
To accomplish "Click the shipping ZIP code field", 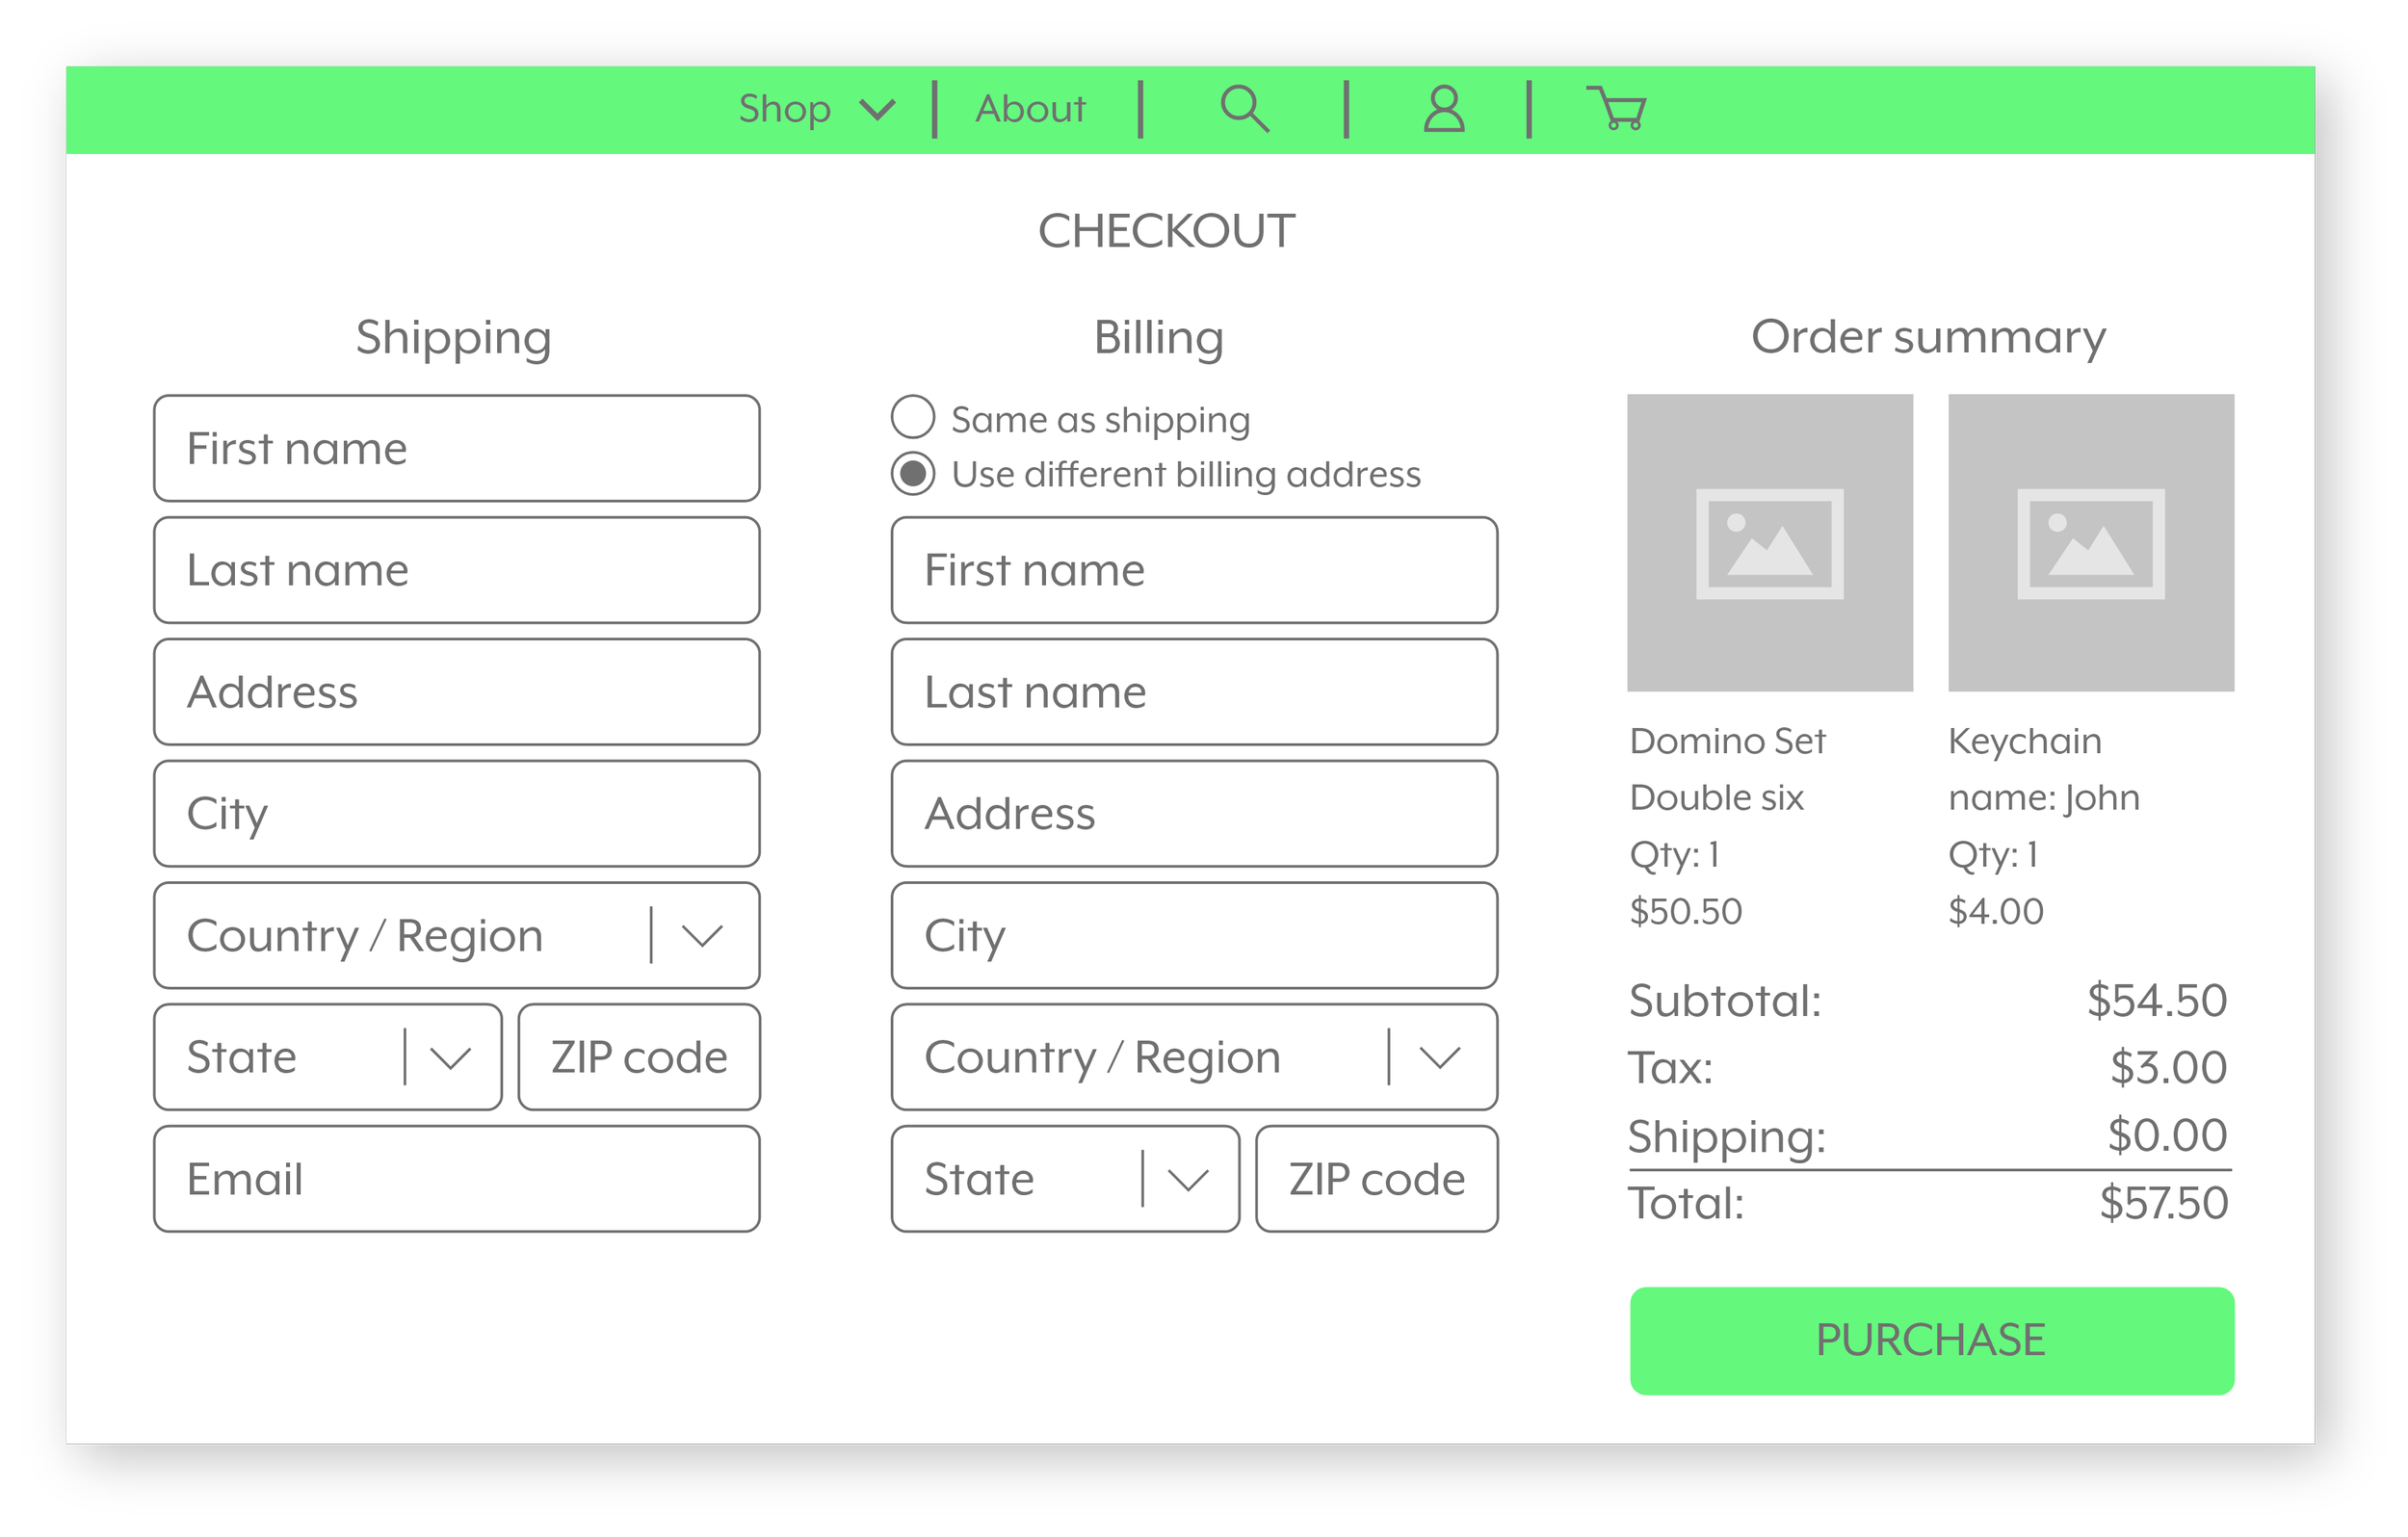I will (x=638, y=1057).
